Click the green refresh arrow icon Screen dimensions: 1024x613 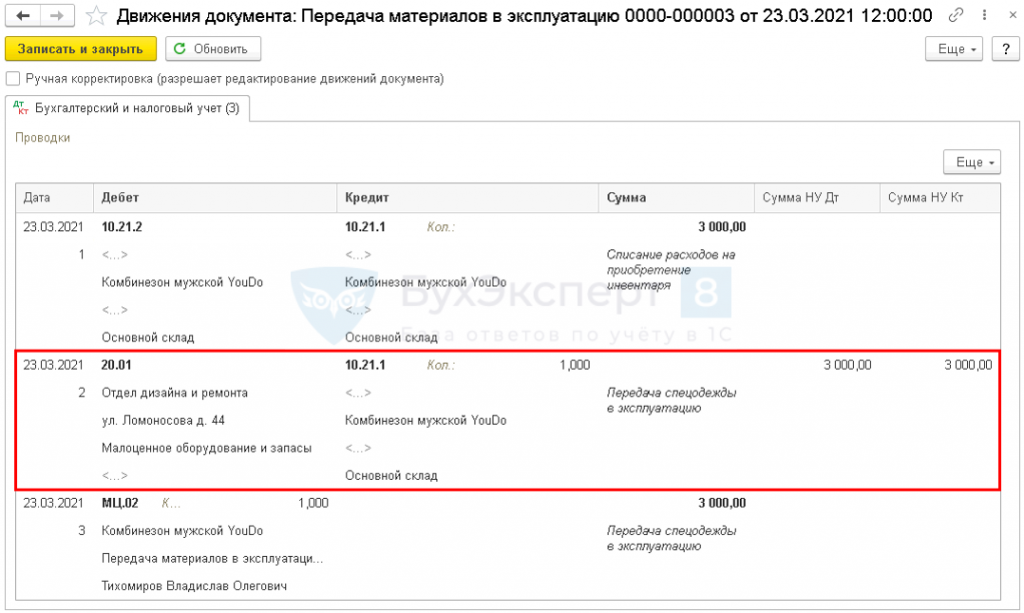pyautogui.click(x=180, y=49)
